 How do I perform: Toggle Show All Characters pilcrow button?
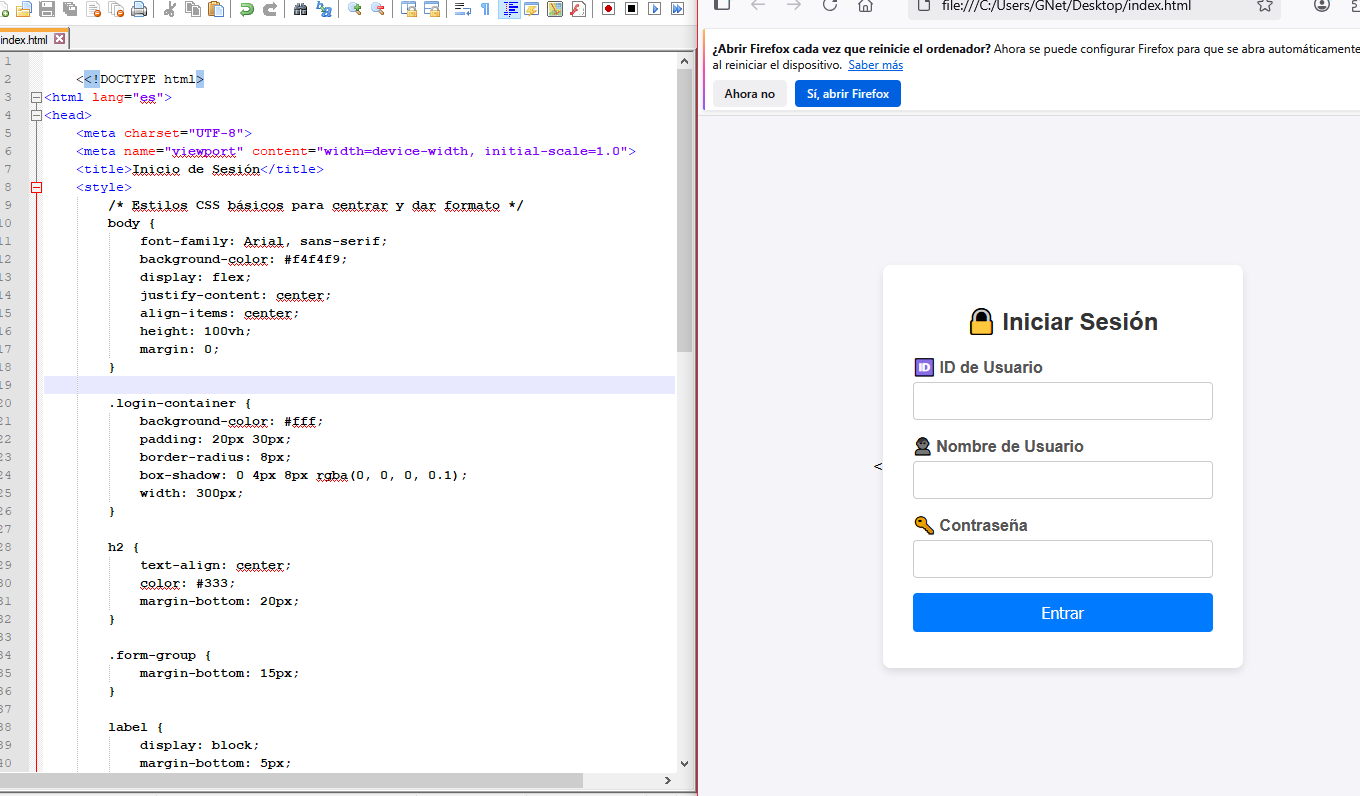tap(486, 9)
